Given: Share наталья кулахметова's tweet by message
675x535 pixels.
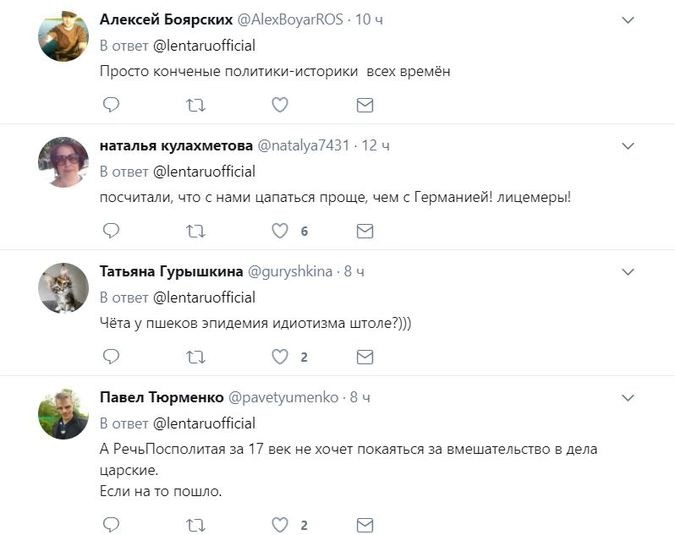Looking at the screenshot, I should (x=365, y=231).
